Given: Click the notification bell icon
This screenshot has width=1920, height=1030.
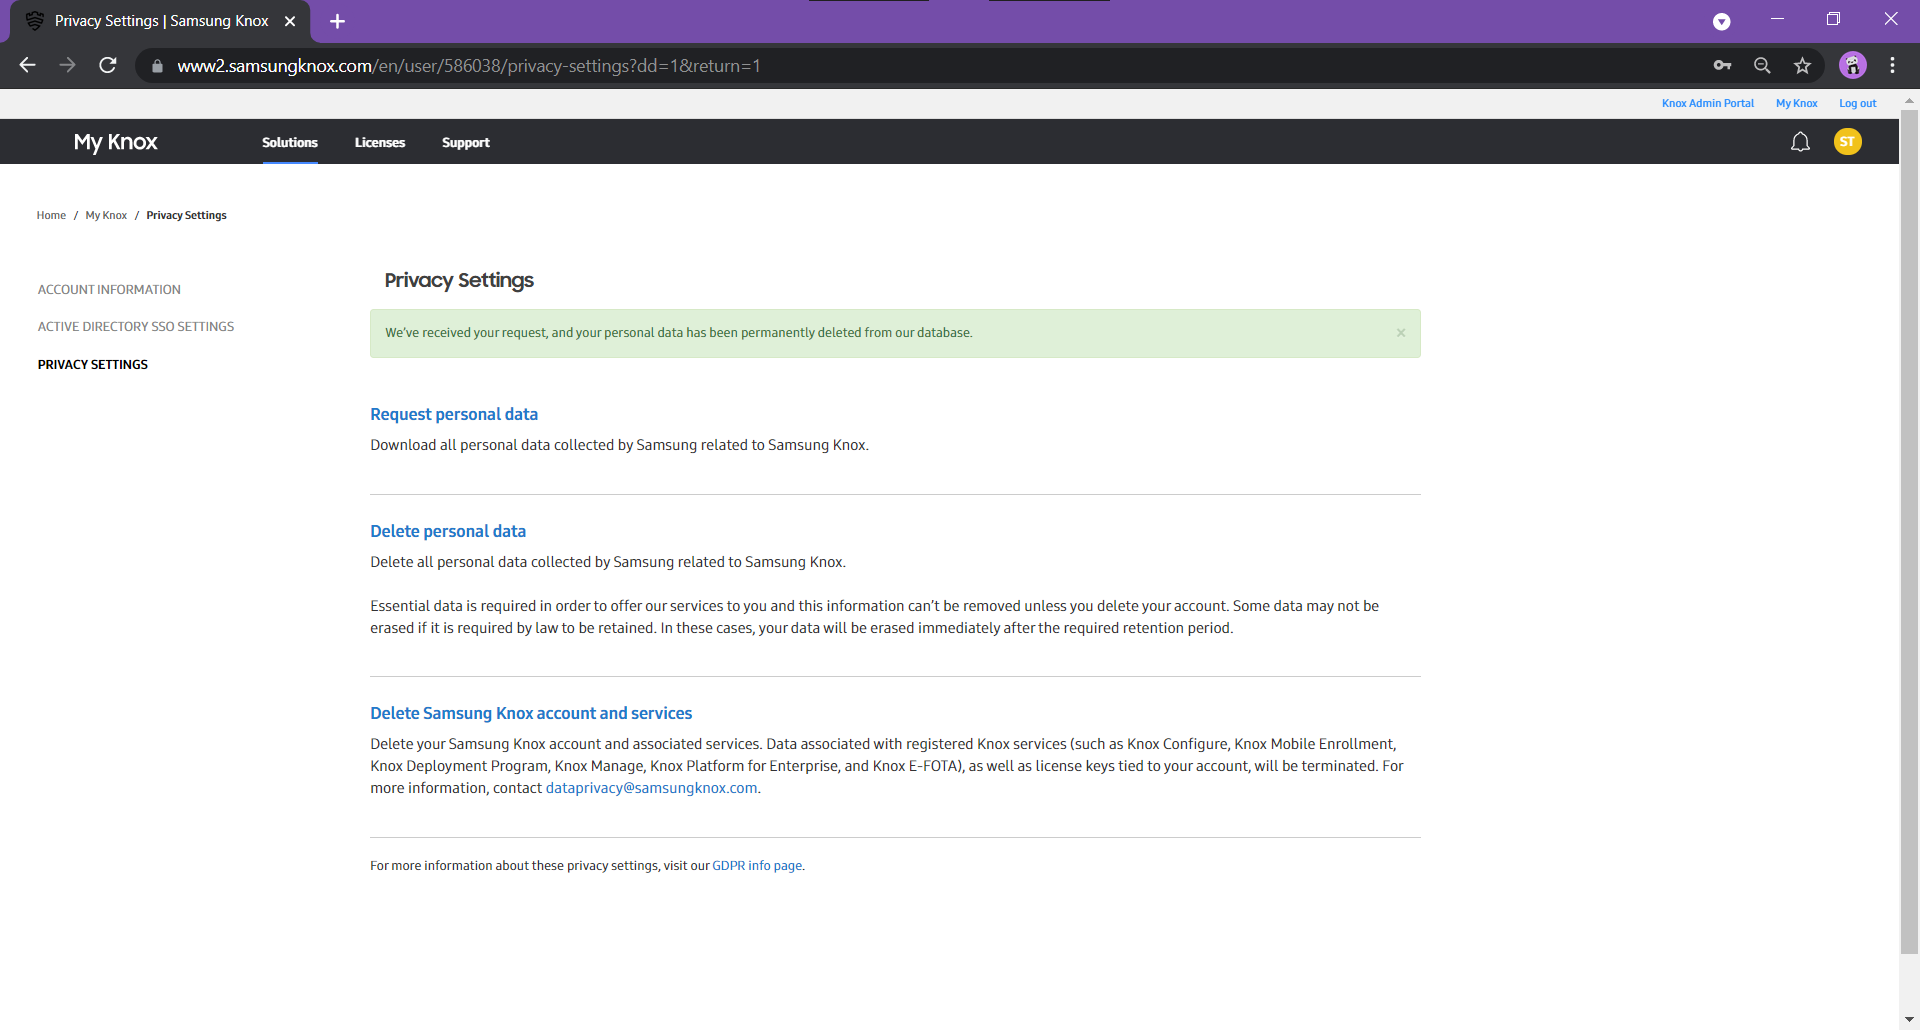Looking at the screenshot, I should [1800, 142].
